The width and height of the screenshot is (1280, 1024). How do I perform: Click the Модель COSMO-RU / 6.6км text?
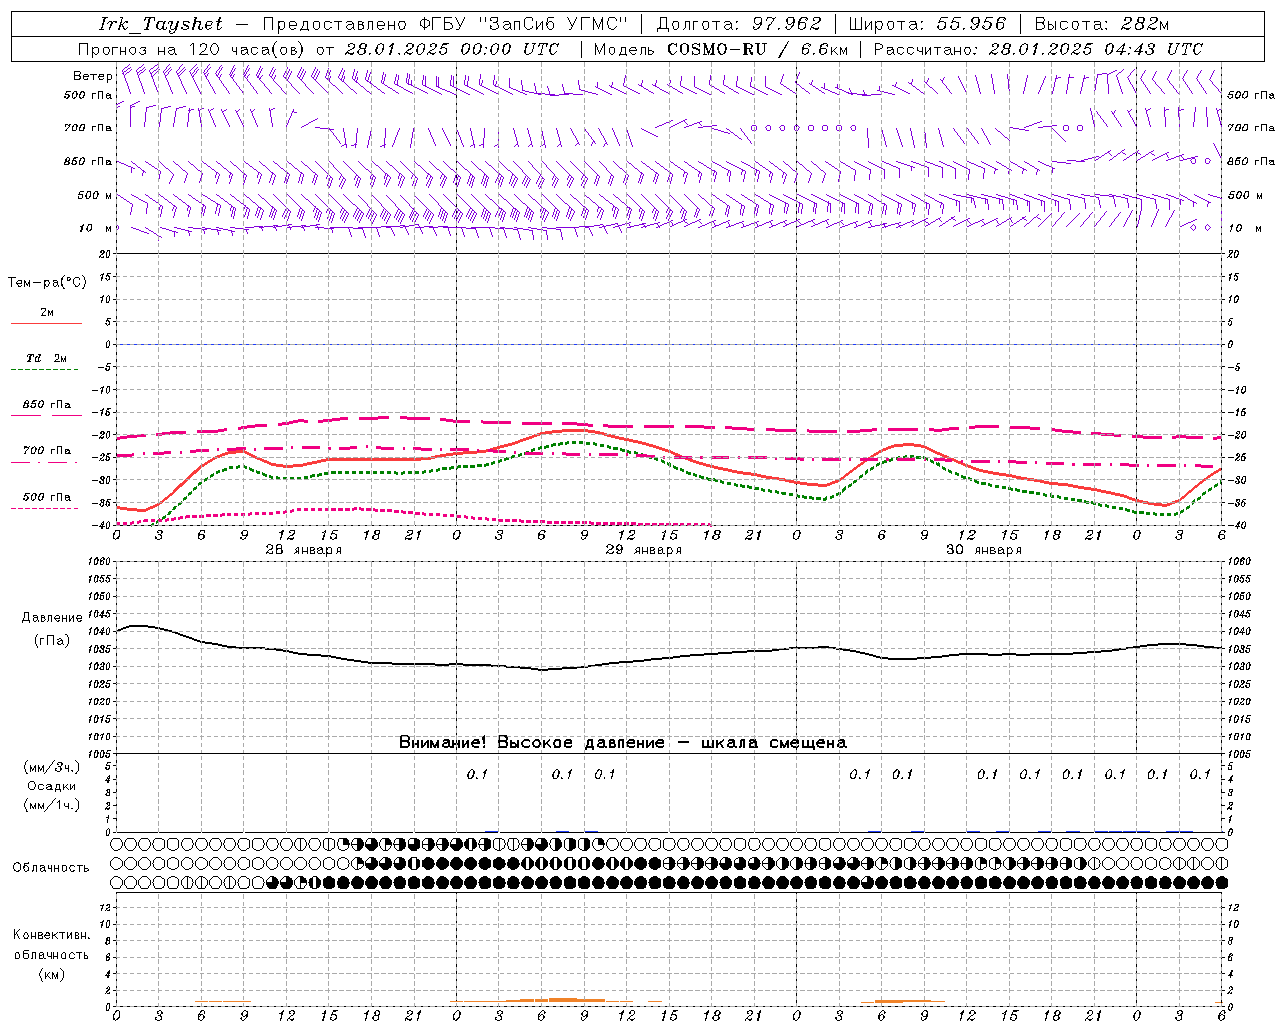point(721,49)
